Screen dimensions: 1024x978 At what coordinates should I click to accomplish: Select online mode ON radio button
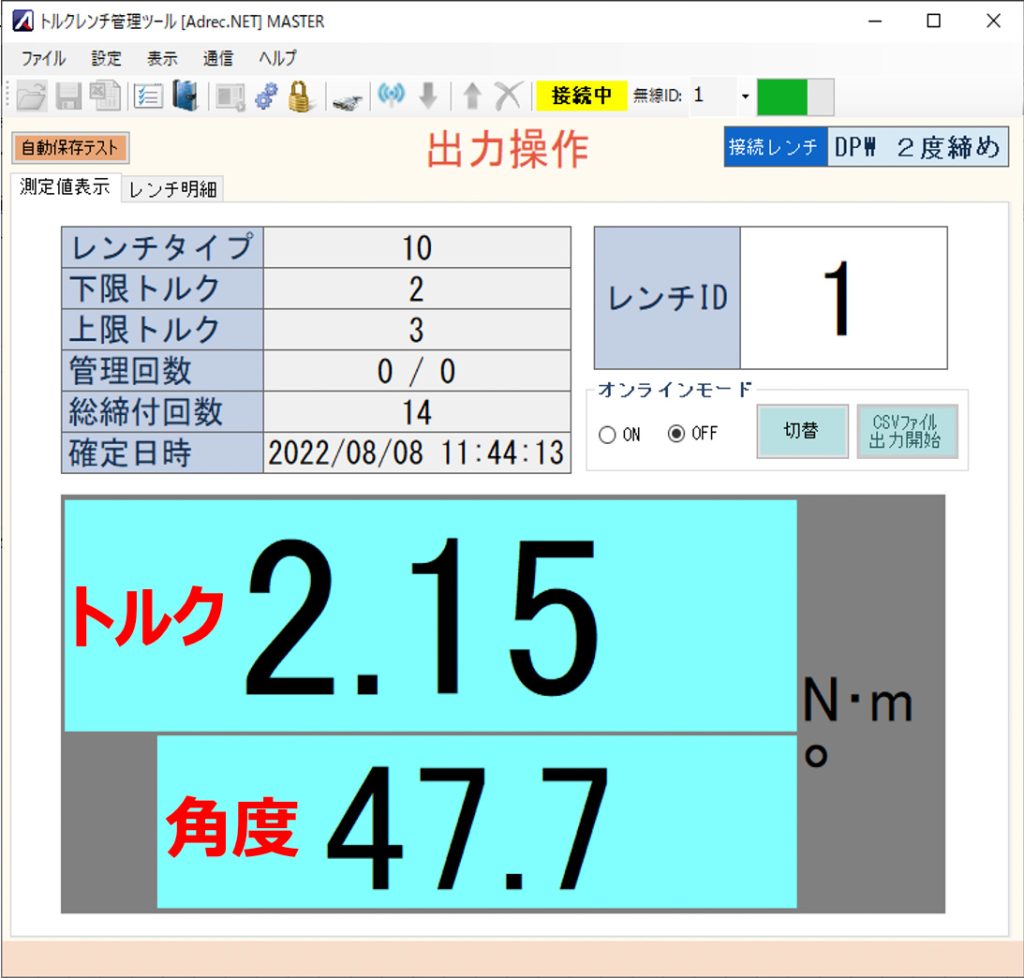click(x=607, y=435)
